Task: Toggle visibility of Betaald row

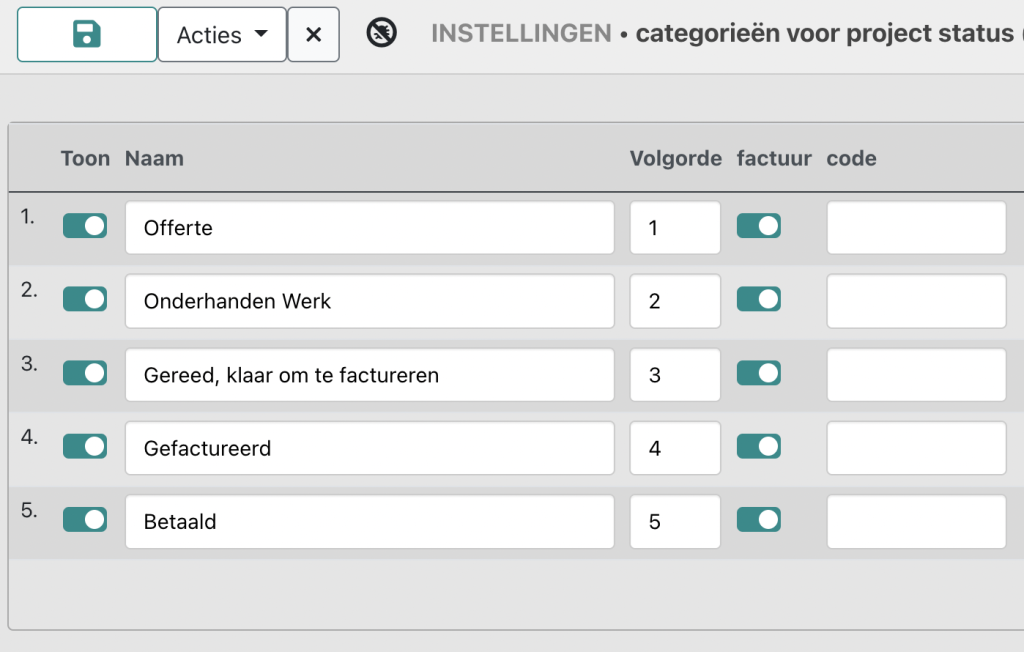Action: pos(84,520)
